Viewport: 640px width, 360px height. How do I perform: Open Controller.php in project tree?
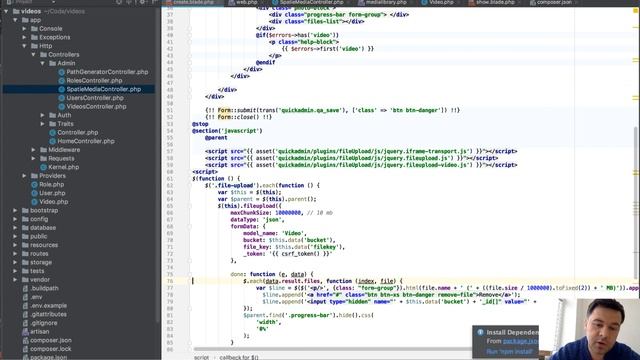tap(78, 133)
